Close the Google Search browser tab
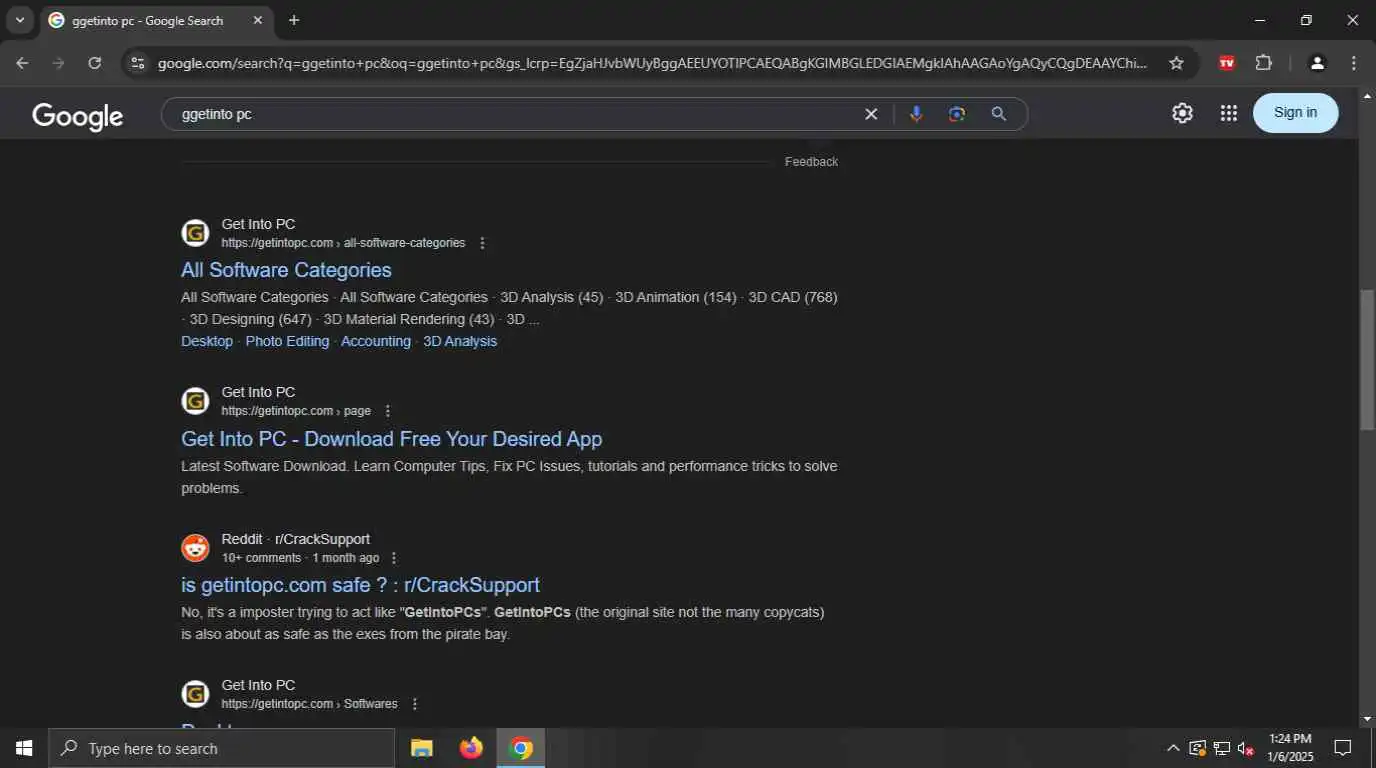The width and height of the screenshot is (1376, 768). (x=257, y=20)
